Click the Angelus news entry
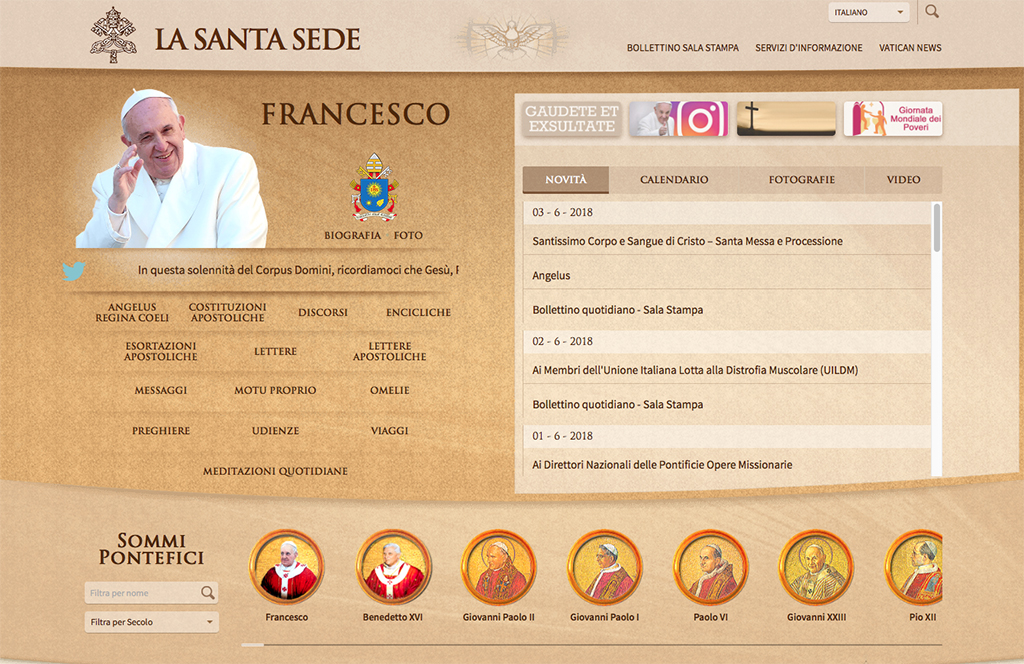1024x664 pixels. coord(551,275)
